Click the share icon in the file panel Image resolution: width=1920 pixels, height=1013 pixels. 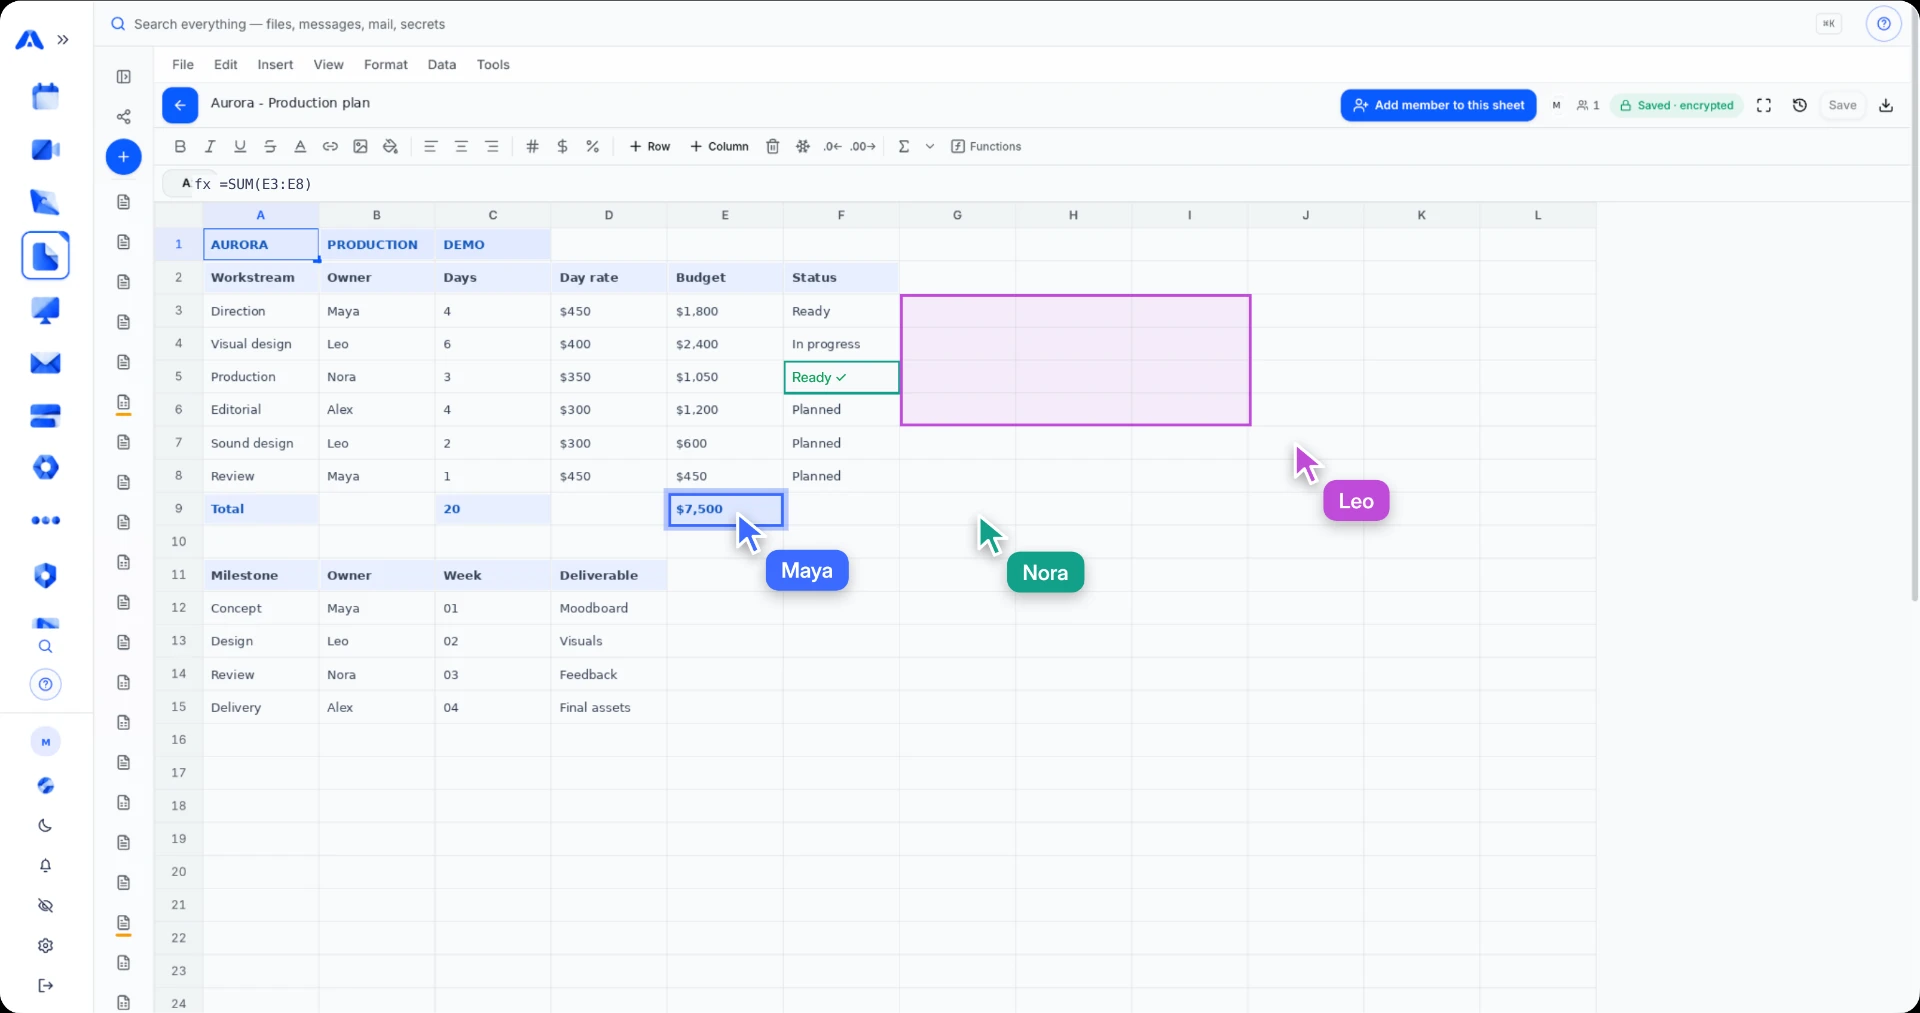(124, 117)
